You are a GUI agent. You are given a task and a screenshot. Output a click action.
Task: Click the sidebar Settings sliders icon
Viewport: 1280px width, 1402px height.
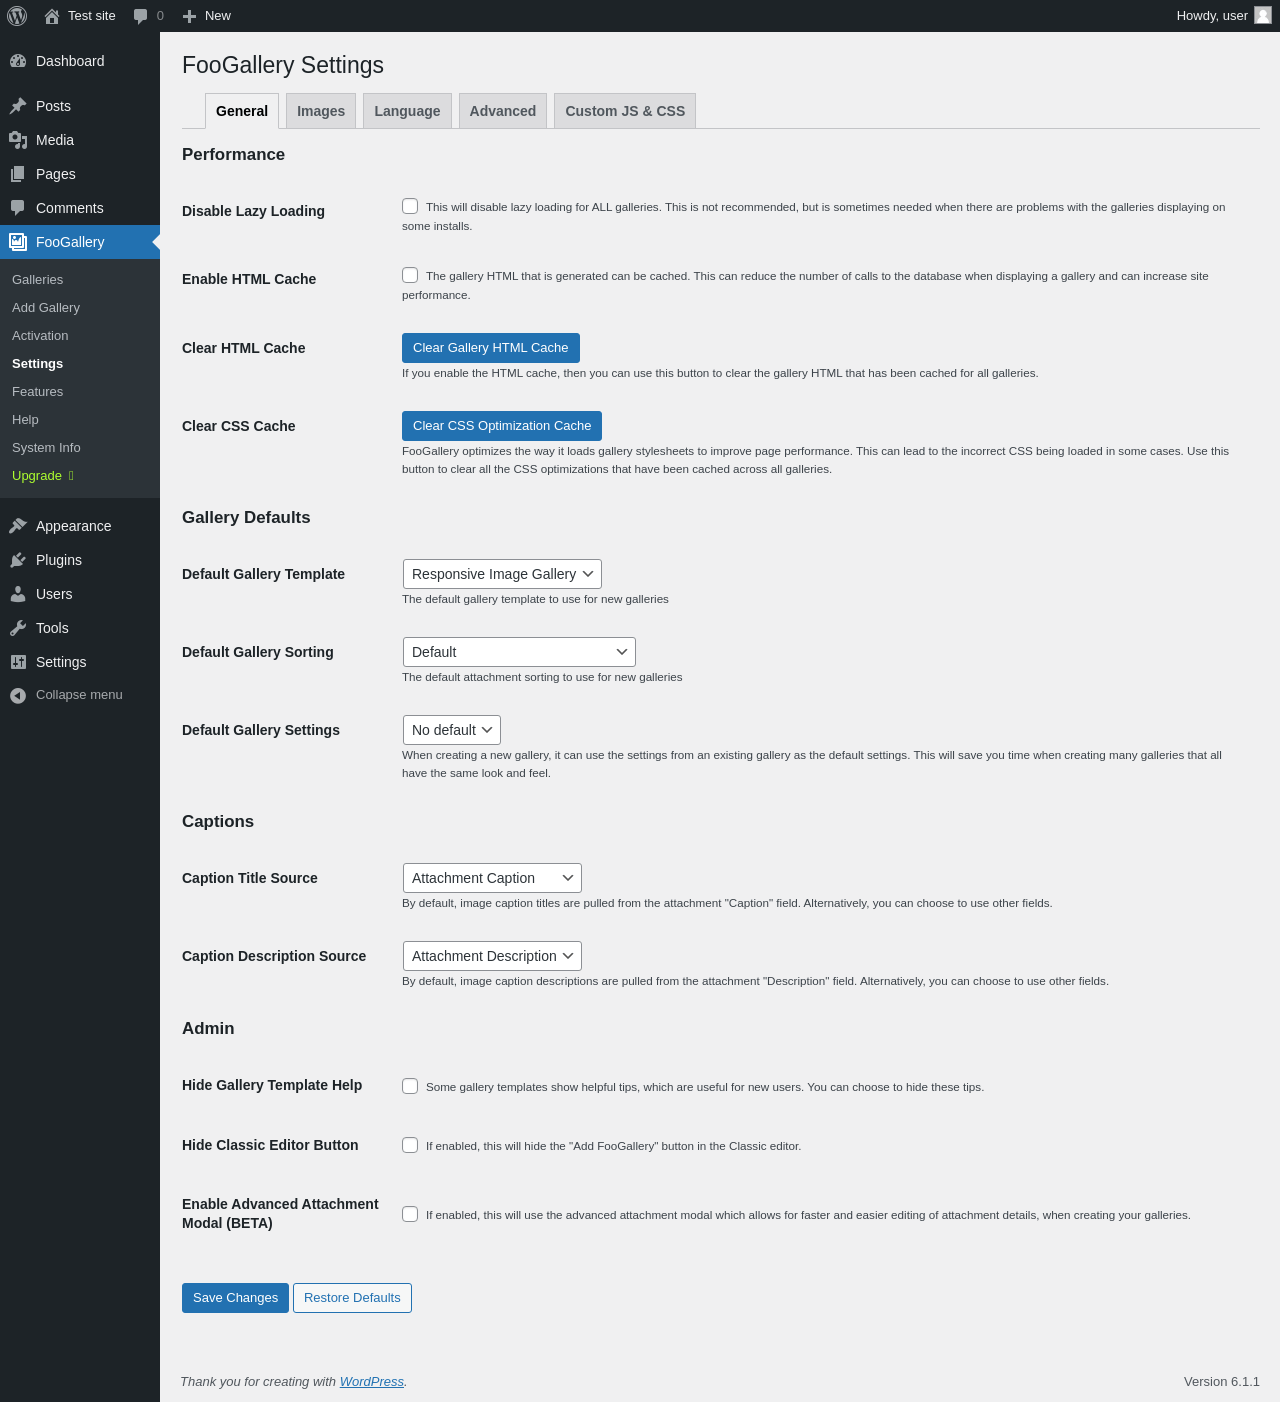tap(18, 662)
